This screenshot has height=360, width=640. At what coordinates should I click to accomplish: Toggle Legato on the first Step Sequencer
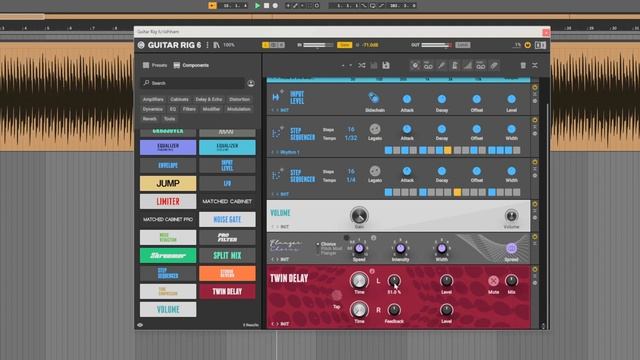pyautogui.click(x=375, y=129)
